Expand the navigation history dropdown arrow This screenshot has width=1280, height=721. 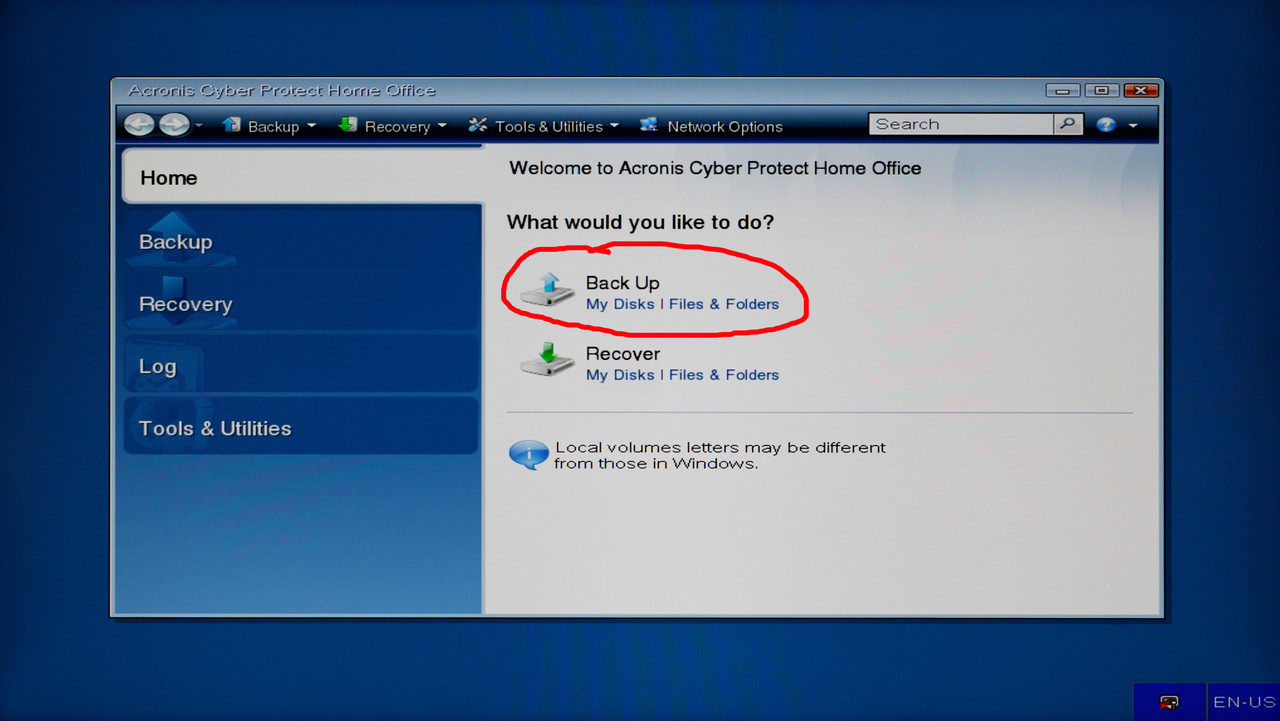coord(198,126)
